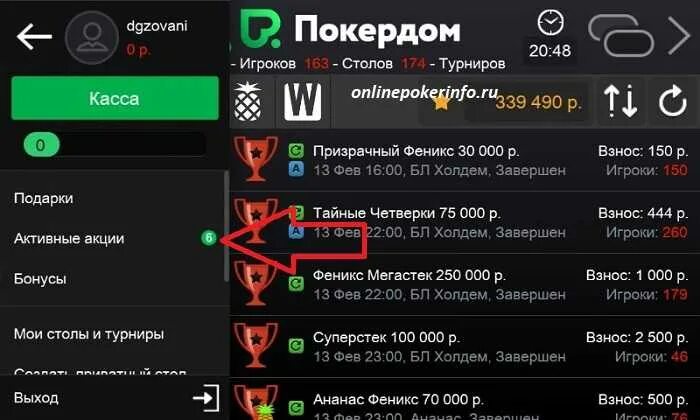
Task: Open the Бонусы menu item
Action: coord(40,279)
